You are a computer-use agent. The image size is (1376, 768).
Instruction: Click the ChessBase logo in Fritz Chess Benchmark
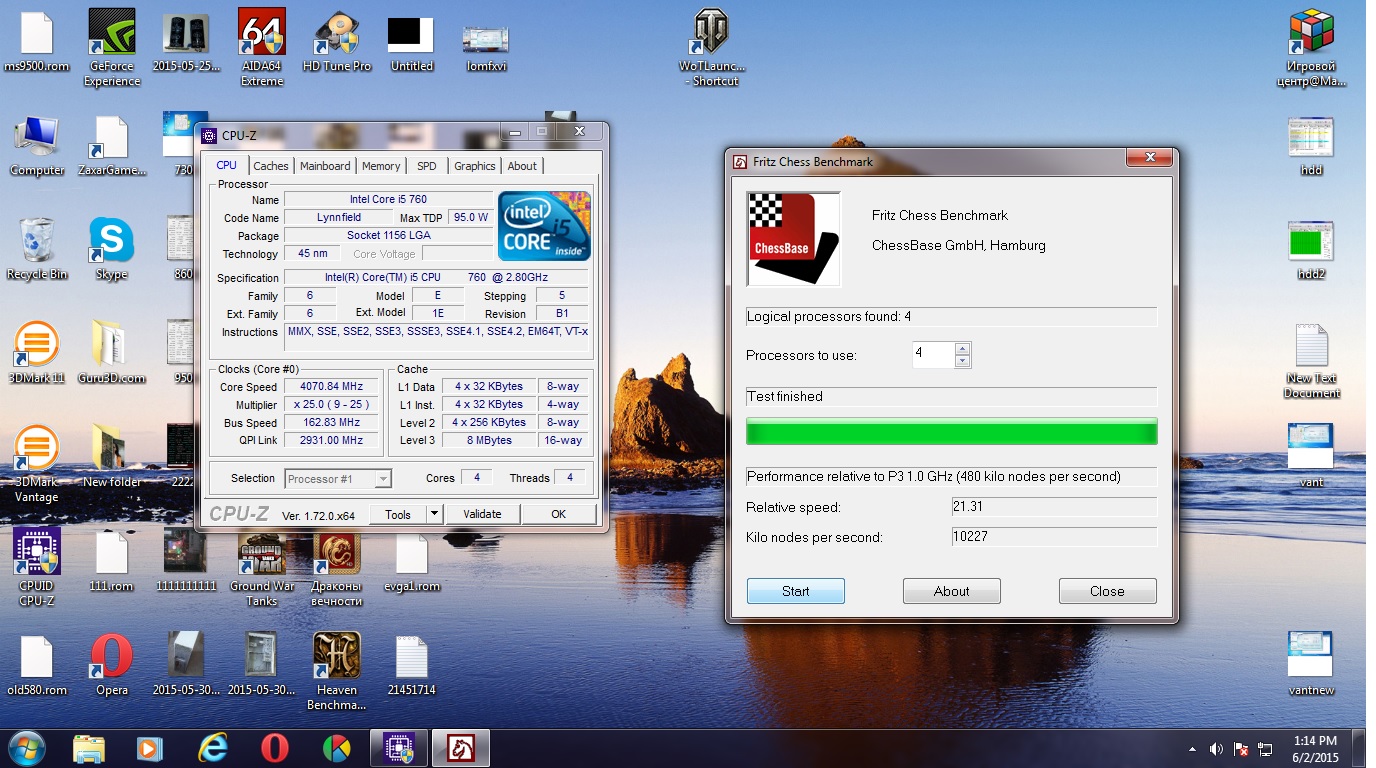click(794, 239)
